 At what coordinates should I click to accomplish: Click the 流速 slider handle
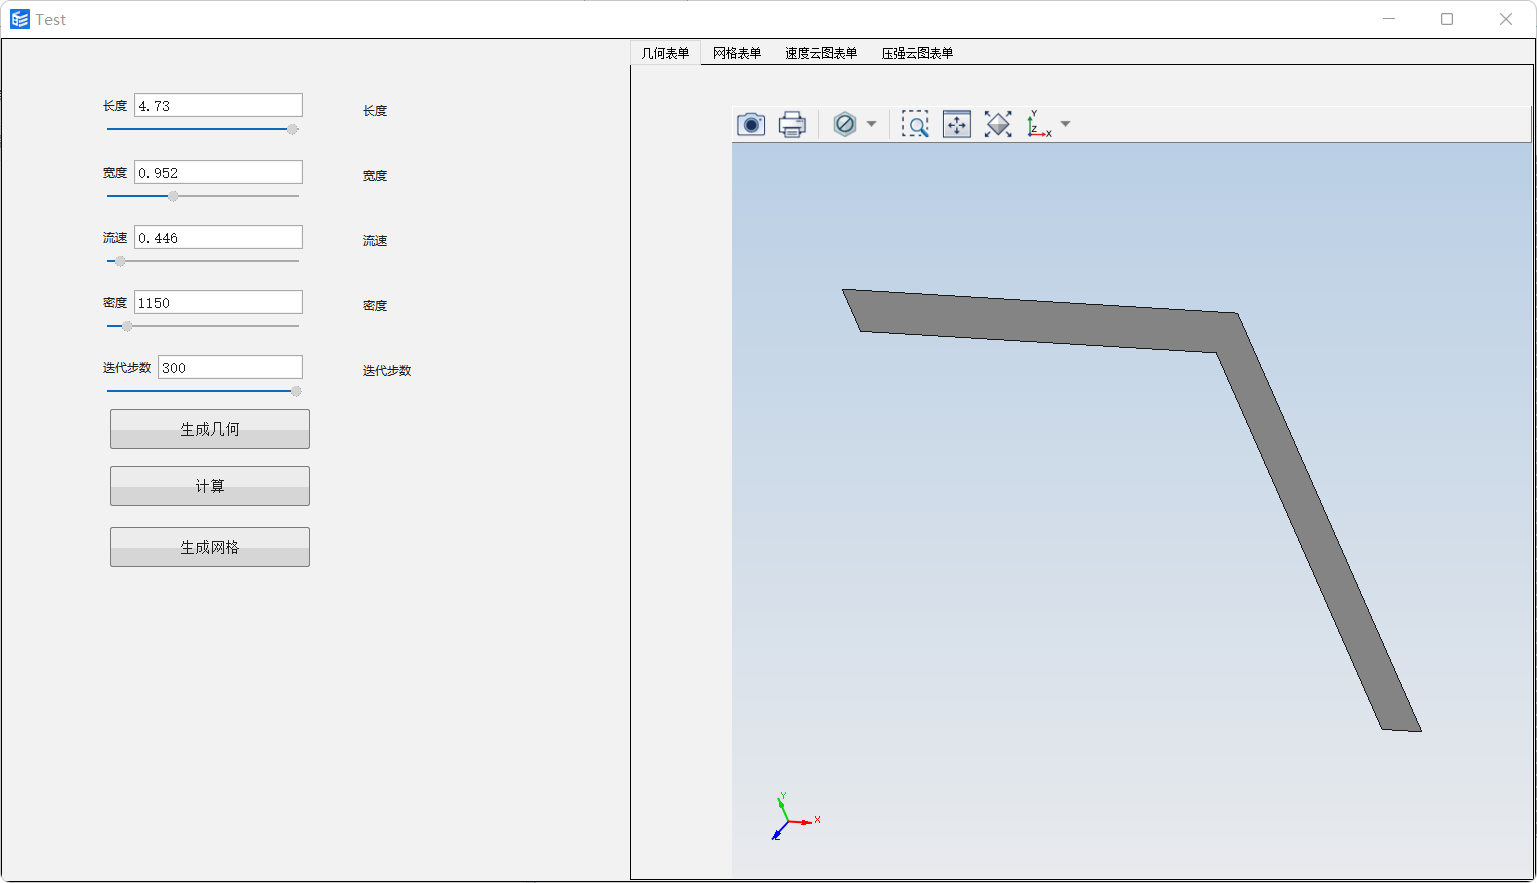pyautogui.click(x=120, y=261)
